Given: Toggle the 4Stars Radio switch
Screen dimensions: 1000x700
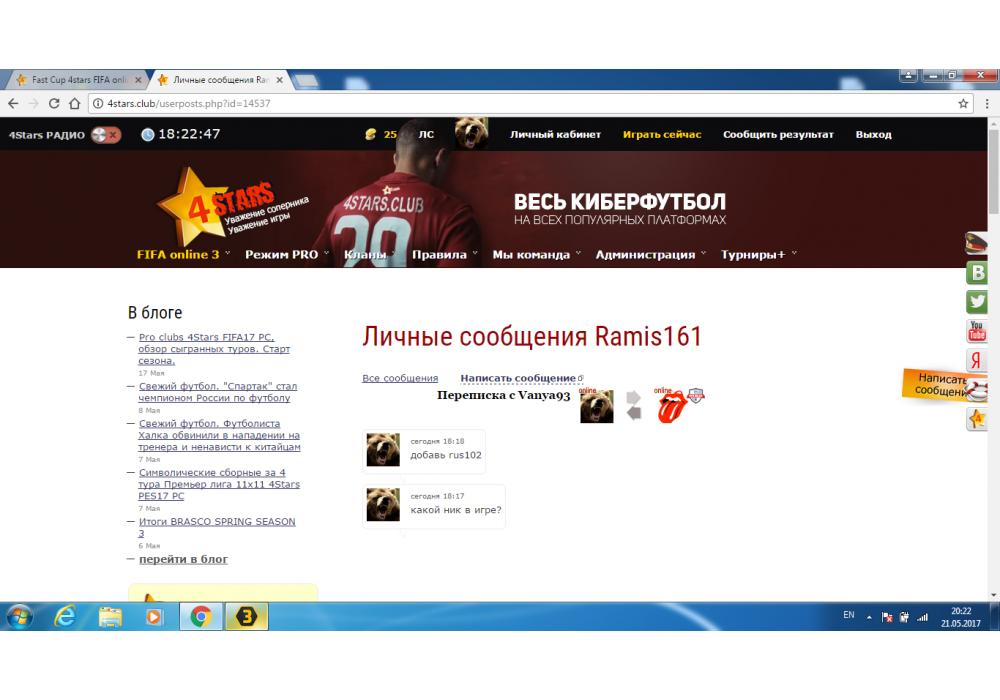Looking at the screenshot, I should pos(106,135).
